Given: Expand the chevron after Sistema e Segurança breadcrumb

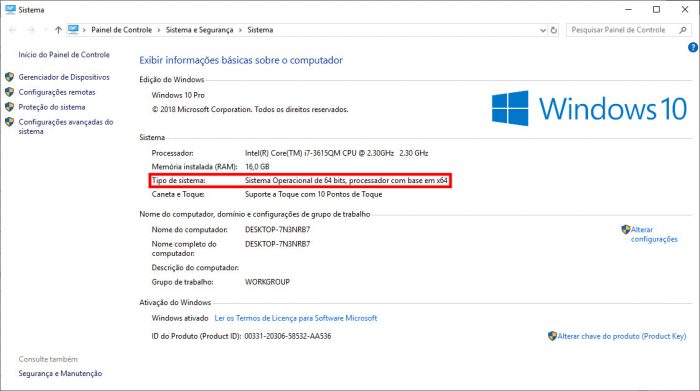Looking at the screenshot, I should 240,30.
